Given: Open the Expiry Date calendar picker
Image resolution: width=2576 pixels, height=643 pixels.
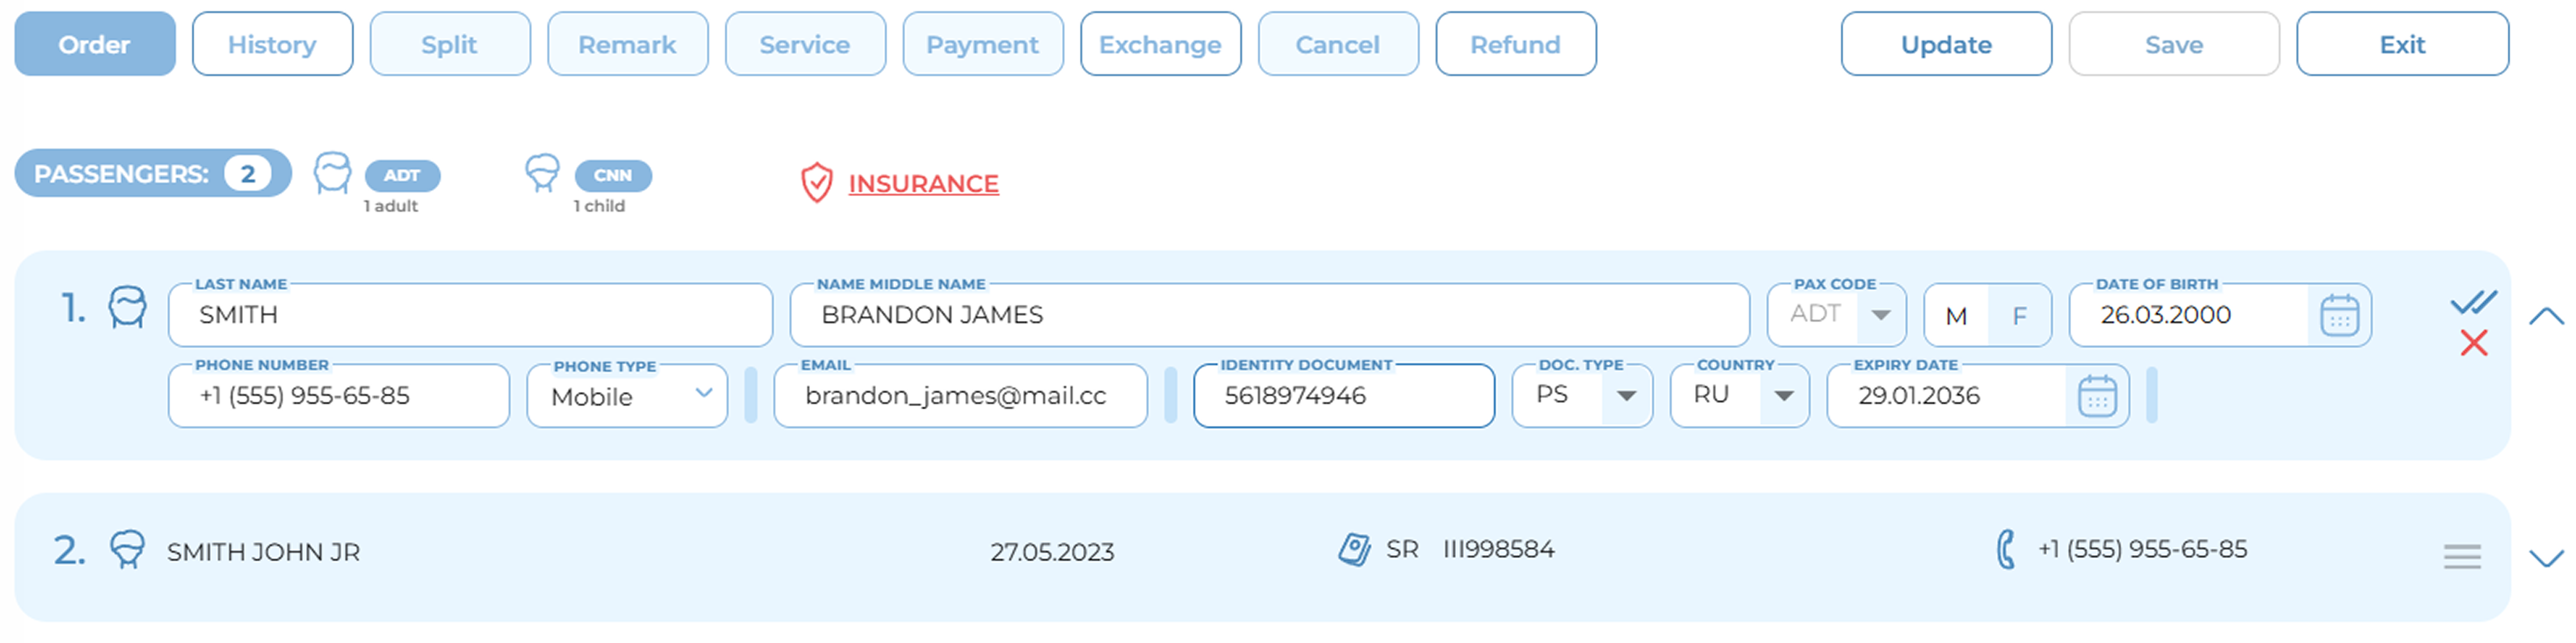Looking at the screenshot, I should click(x=2096, y=396).
